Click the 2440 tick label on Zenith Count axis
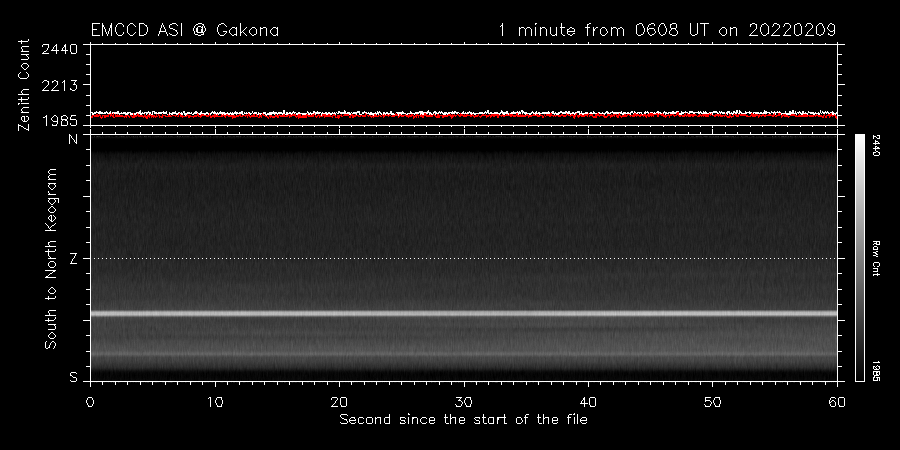This screenshot has width=900, height=450. pos(60,49)
